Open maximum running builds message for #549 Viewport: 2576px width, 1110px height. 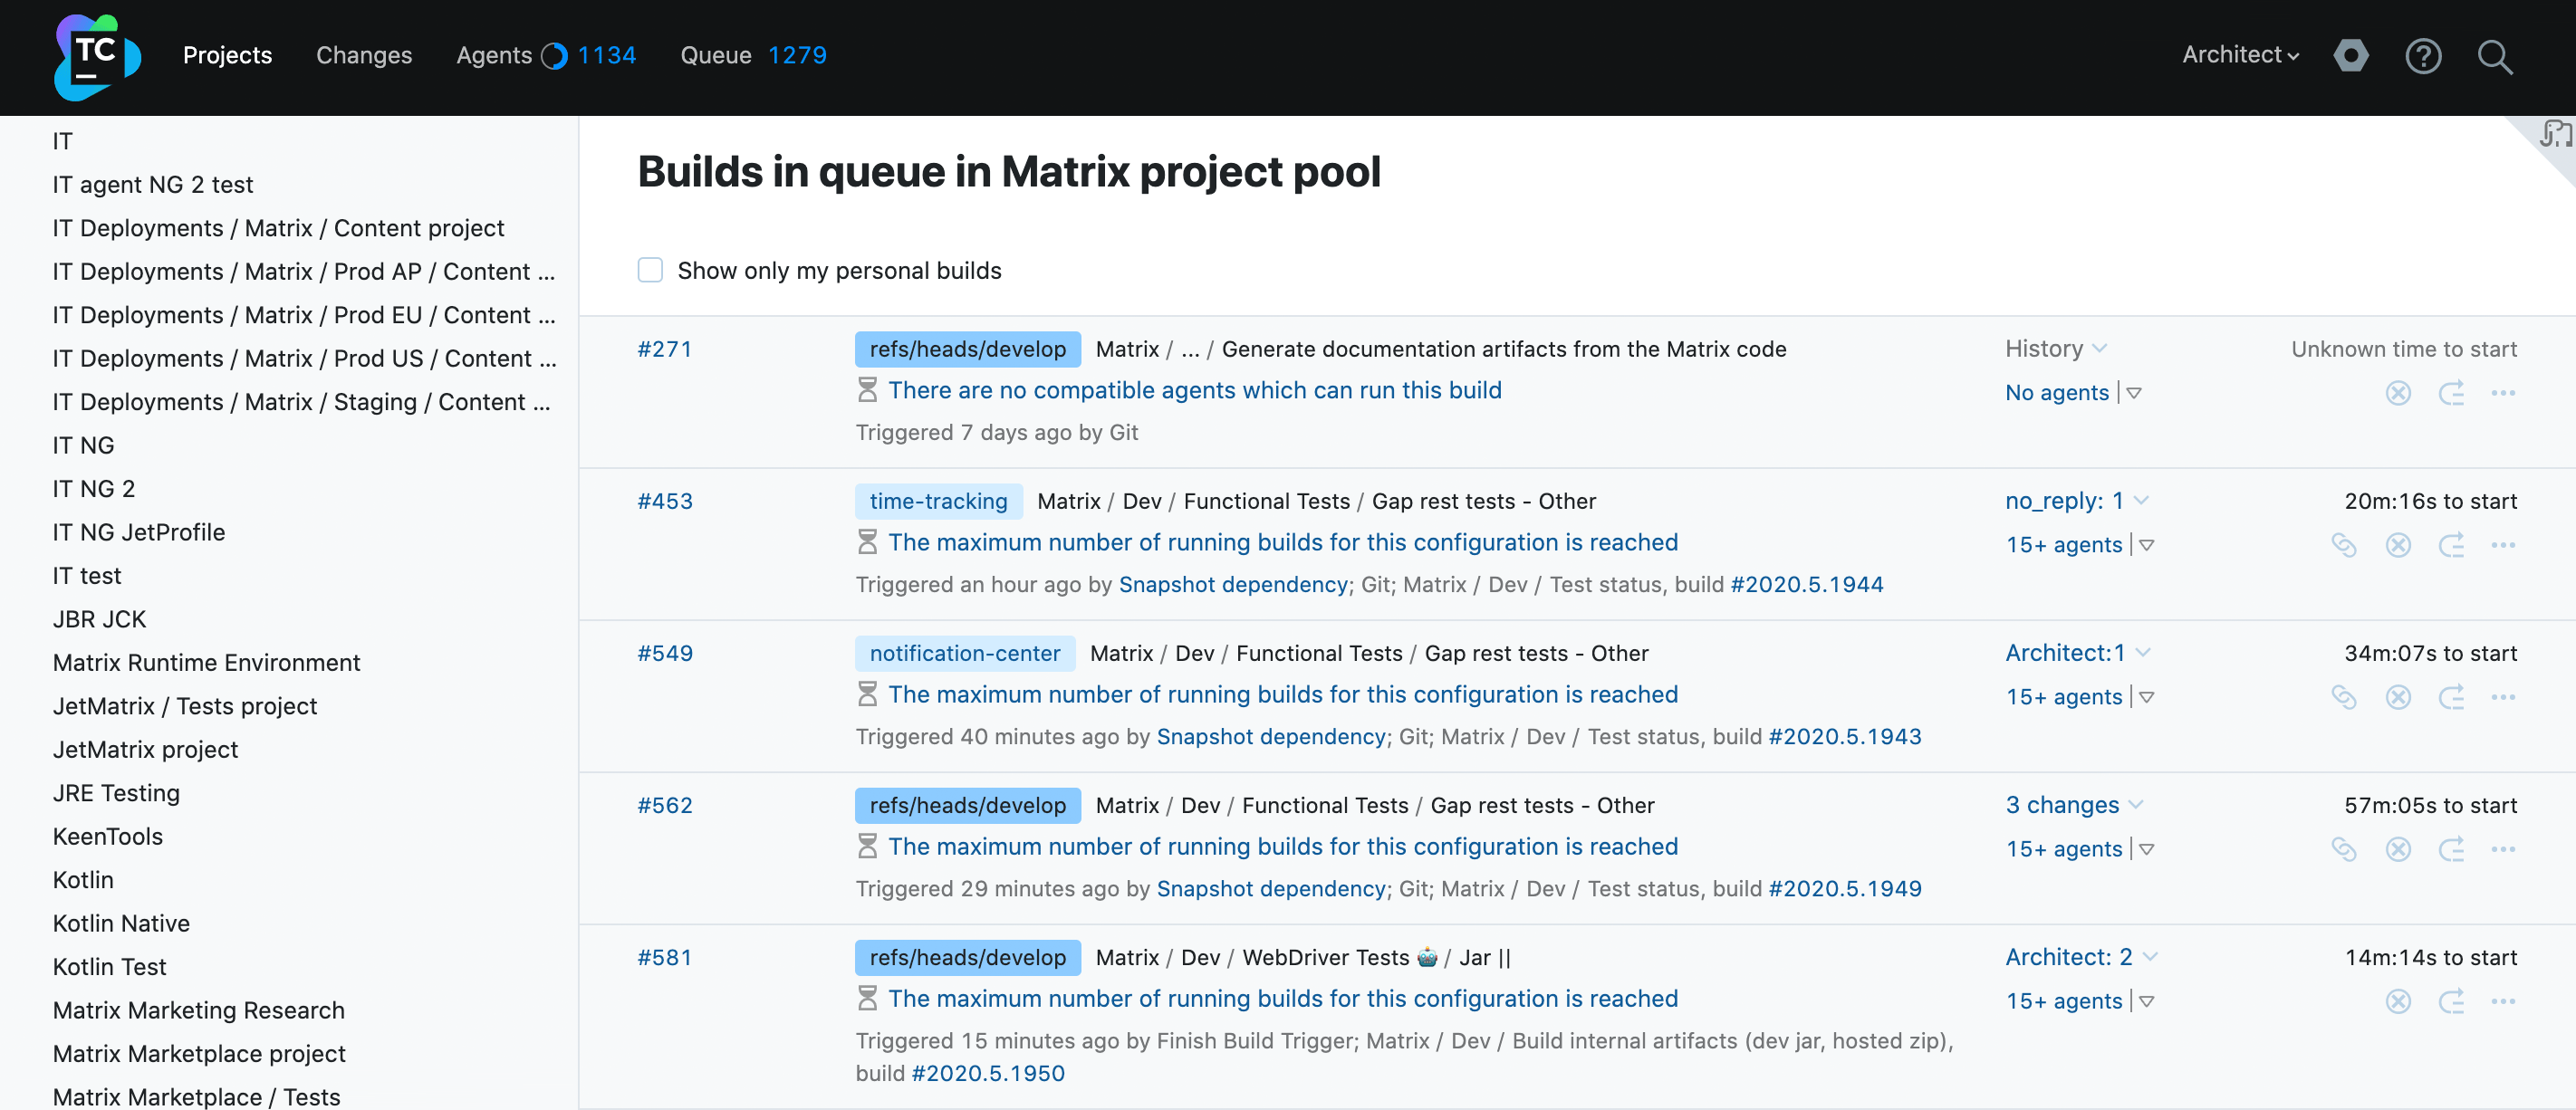1282,694
